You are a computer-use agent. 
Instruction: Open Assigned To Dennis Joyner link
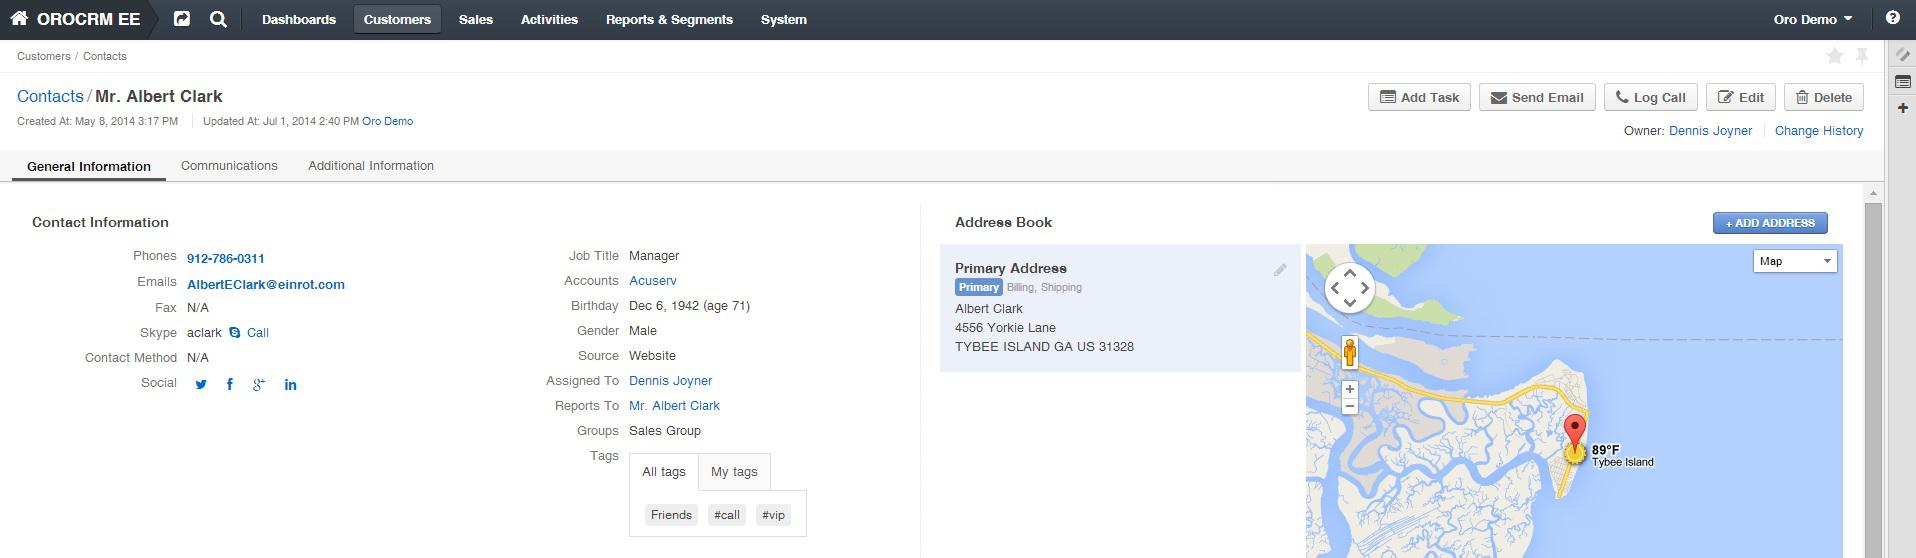tap(670, 381)
